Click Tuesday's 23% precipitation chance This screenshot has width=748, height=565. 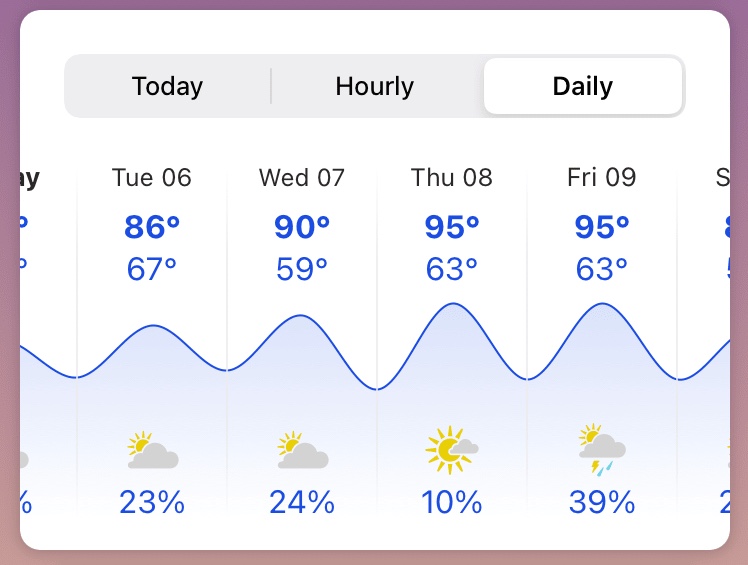click(x=152, y=501)
